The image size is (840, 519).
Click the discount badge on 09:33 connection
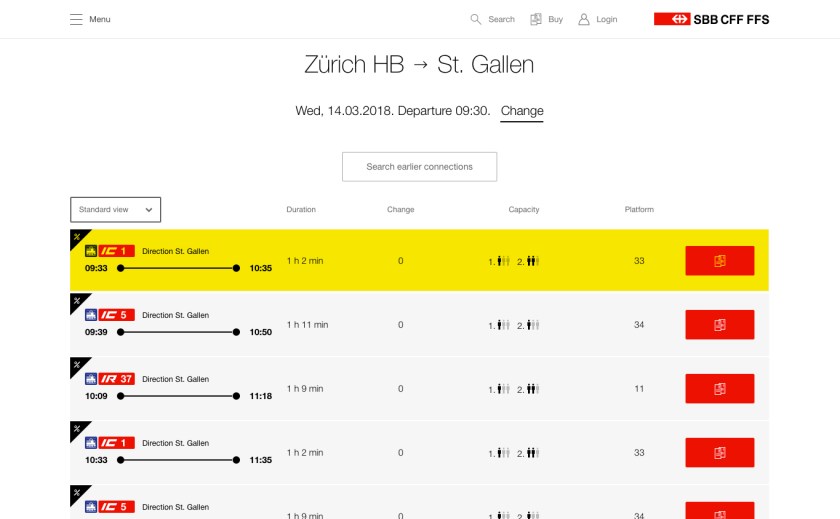coord(77,237)
